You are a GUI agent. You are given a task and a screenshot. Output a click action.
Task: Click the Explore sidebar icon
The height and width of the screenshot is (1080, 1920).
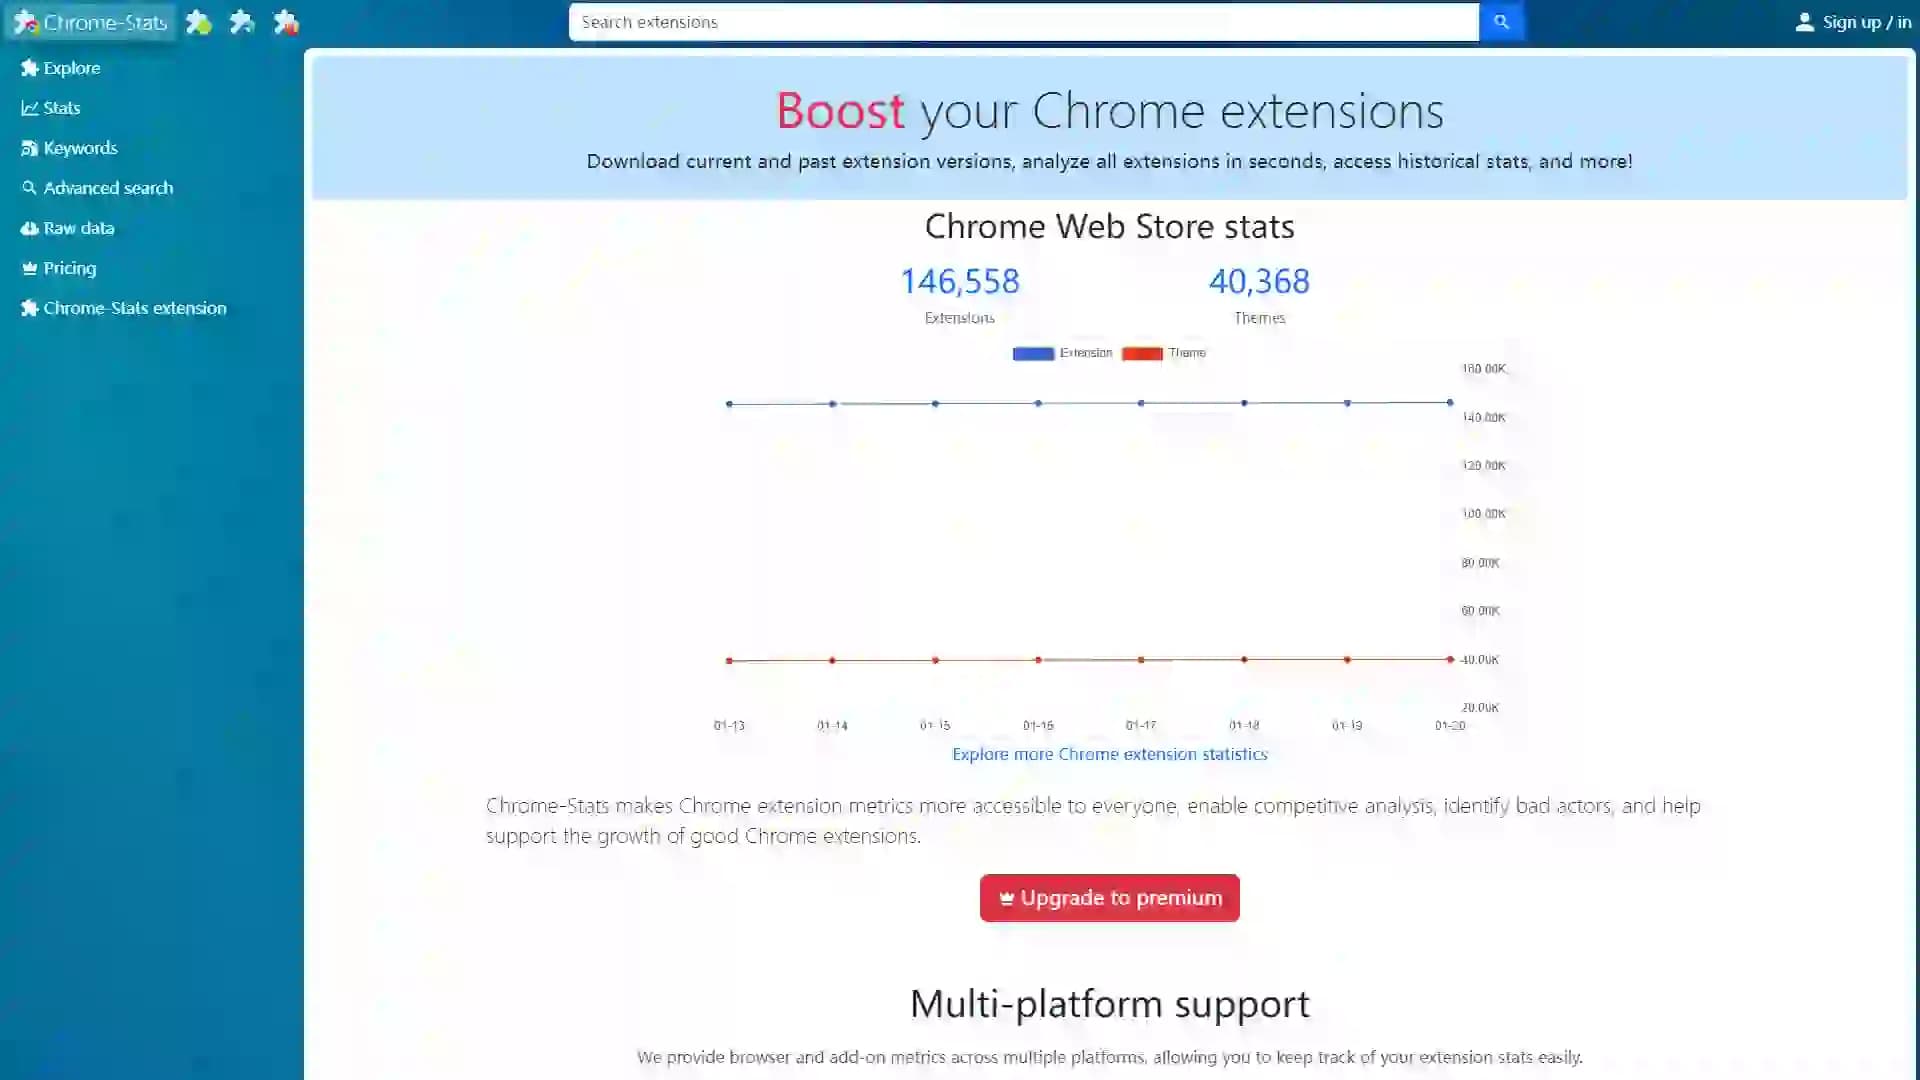coord(29,67)
